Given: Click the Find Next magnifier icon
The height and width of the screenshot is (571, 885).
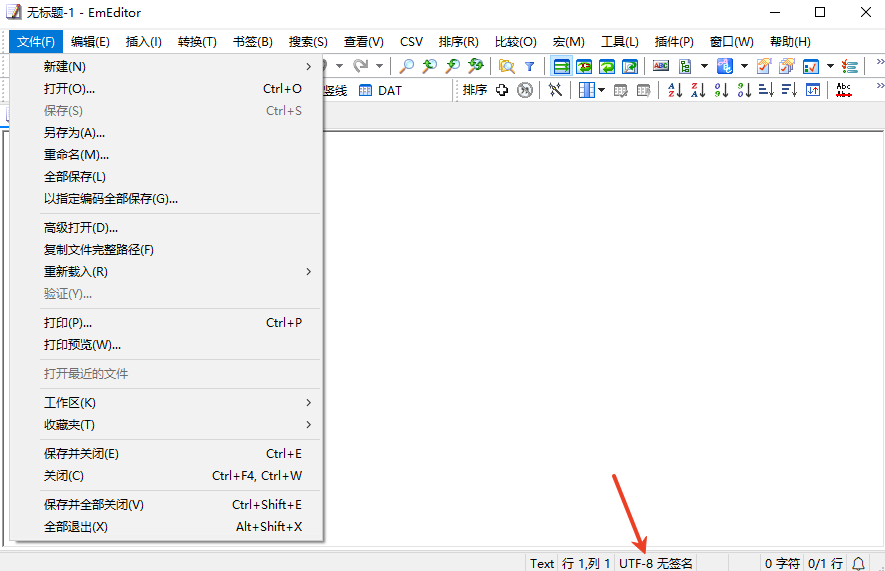Looking at the screenshot, I should point(453,66).
